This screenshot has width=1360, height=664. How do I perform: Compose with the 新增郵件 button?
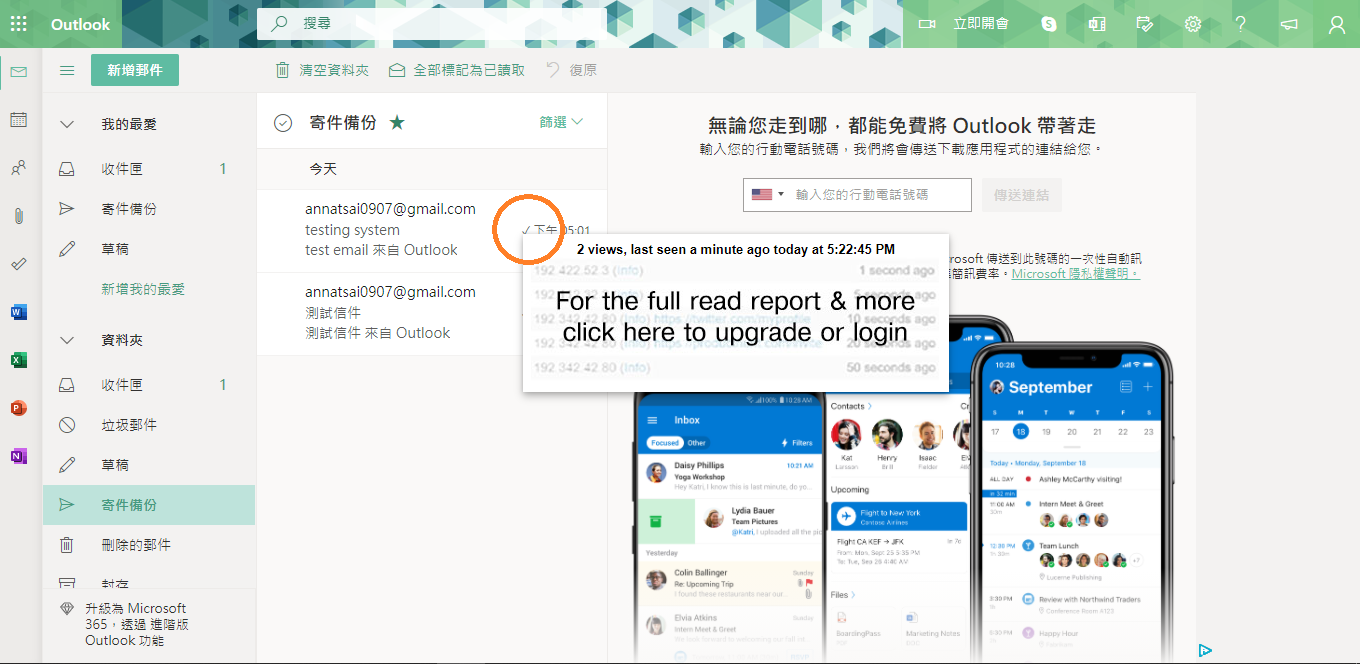[135, 70]
